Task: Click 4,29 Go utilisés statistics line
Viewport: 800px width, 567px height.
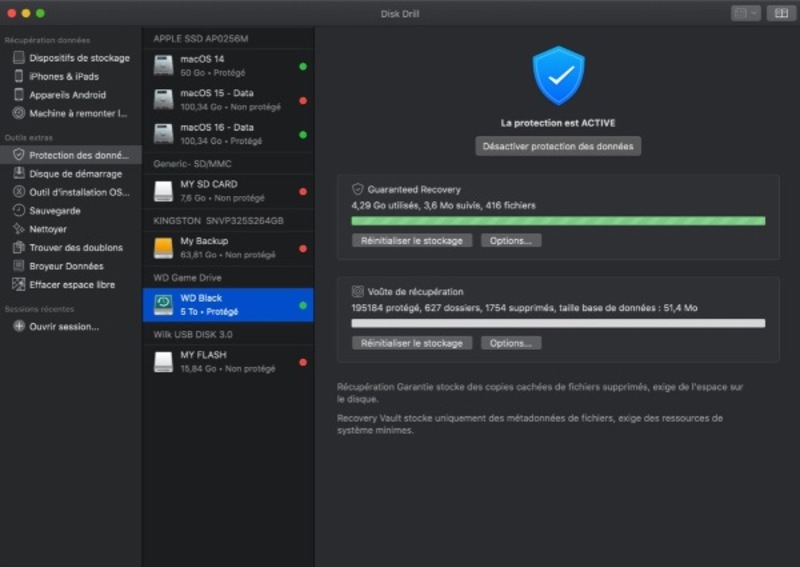Action: (443, 205)
